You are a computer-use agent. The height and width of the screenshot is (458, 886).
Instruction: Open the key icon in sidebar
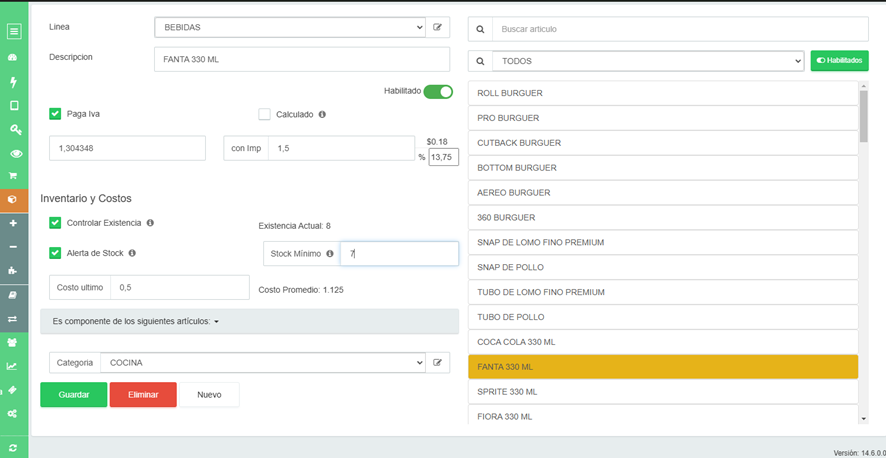[14, 130]
